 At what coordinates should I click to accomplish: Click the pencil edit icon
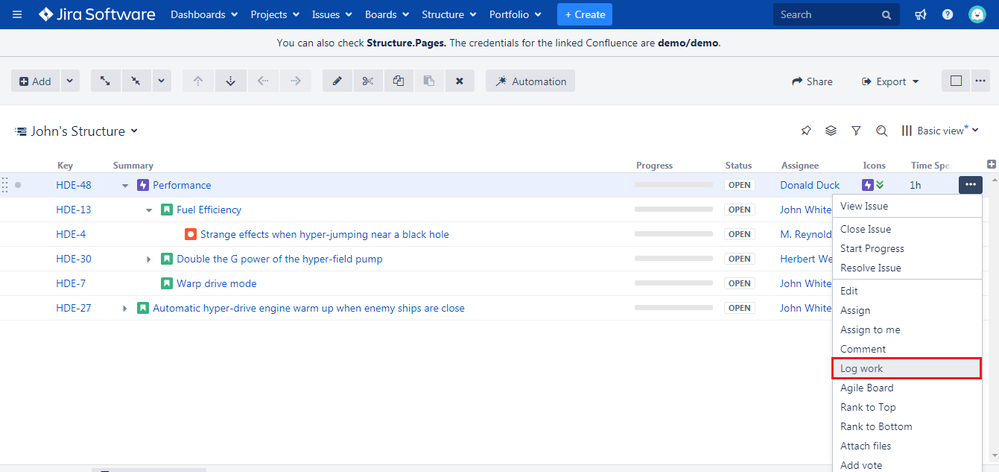[338, 81]
